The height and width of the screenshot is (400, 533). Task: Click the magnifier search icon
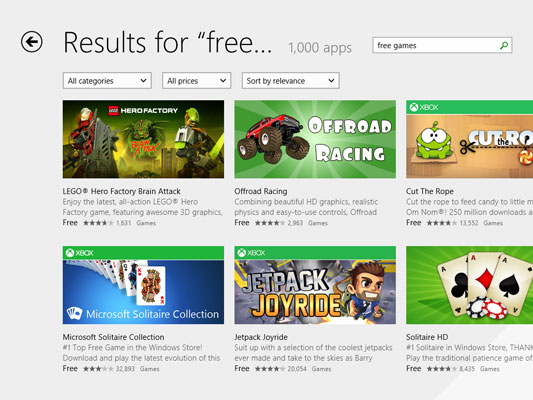[x=504, y=45]
